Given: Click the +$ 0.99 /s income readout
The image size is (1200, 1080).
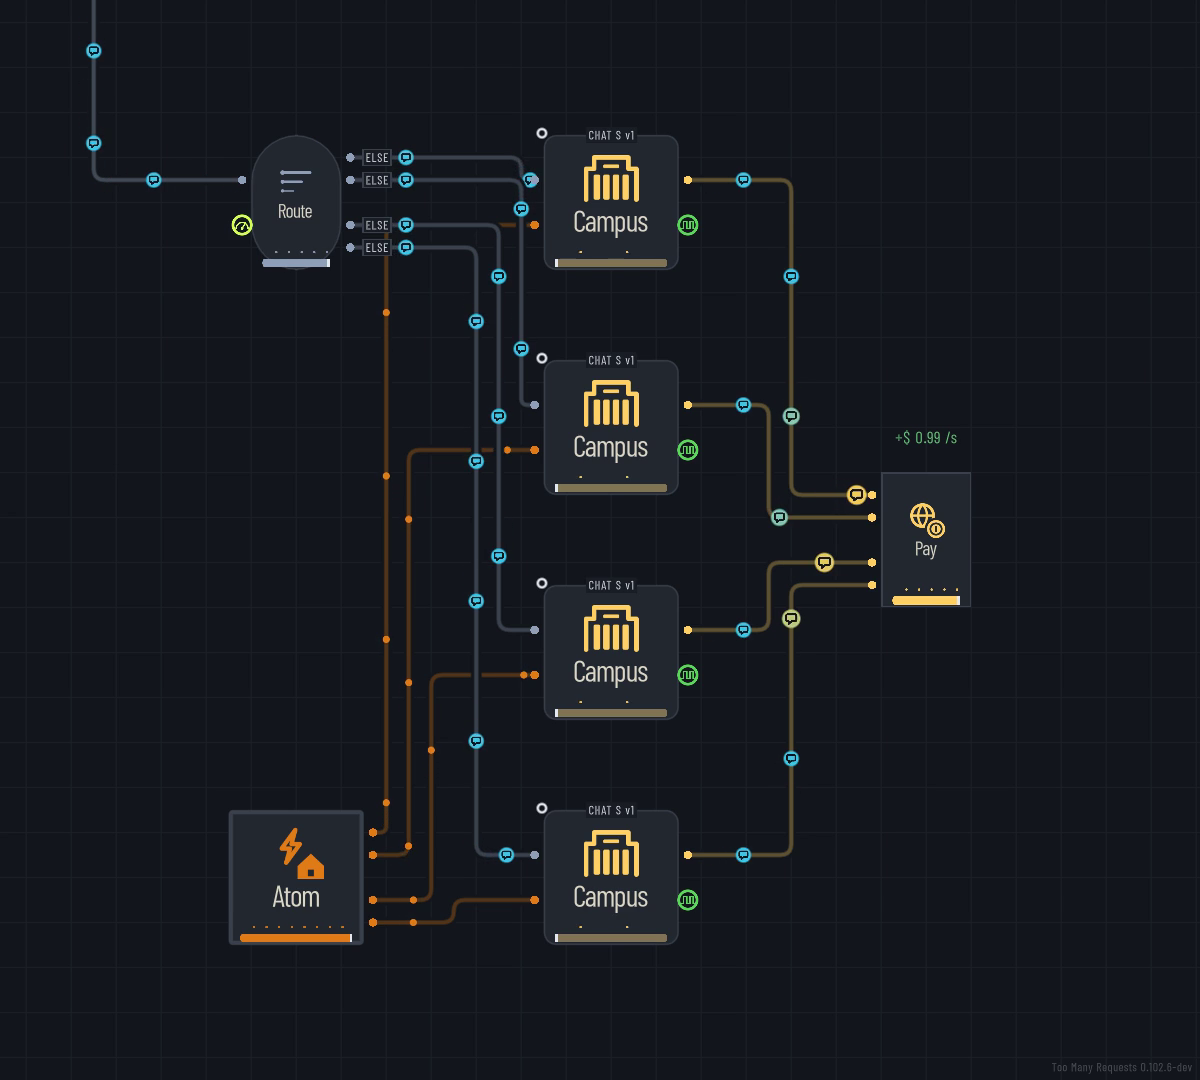Looking at the screenshot, I should click(926, 438).
